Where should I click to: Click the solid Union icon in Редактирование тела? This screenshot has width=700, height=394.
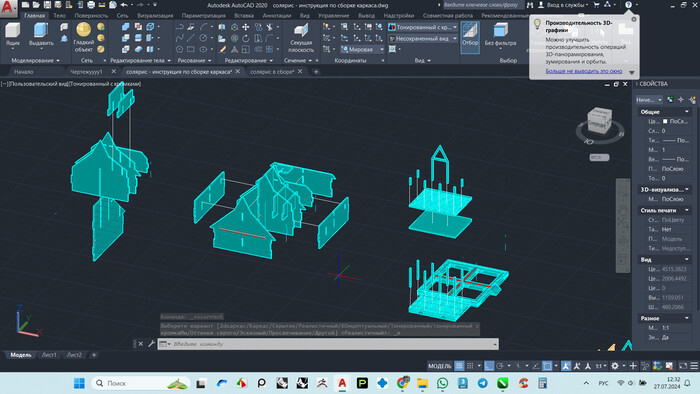(126, 27)
